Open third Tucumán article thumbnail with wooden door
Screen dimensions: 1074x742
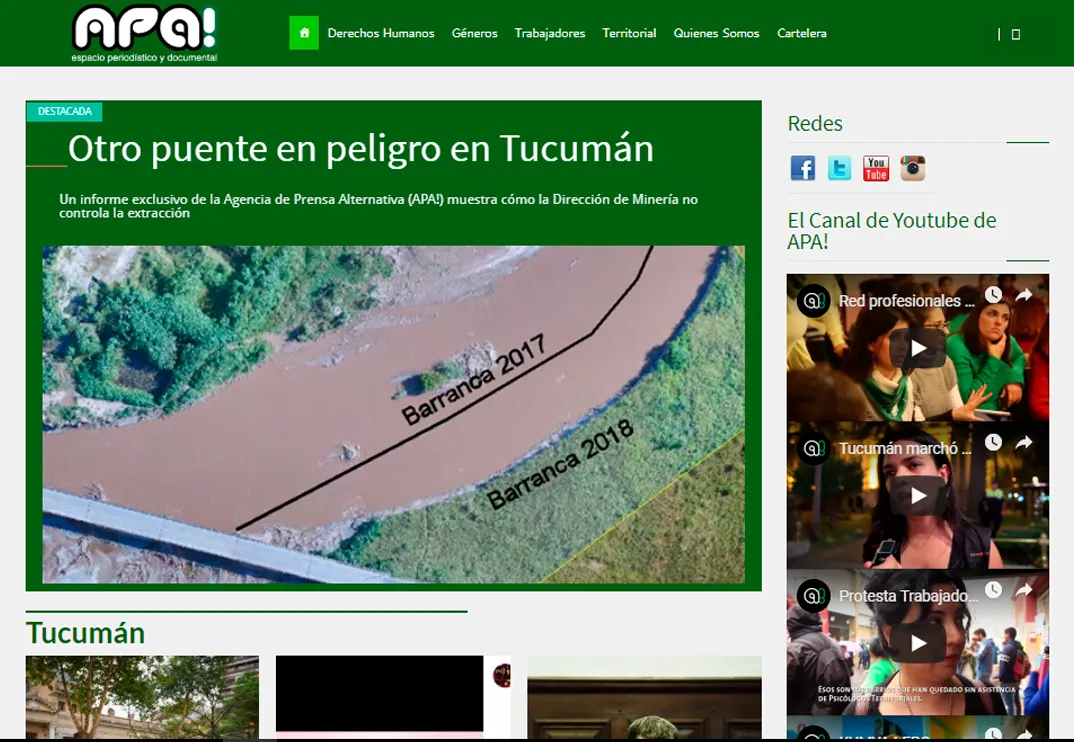[x=645, y=697]
